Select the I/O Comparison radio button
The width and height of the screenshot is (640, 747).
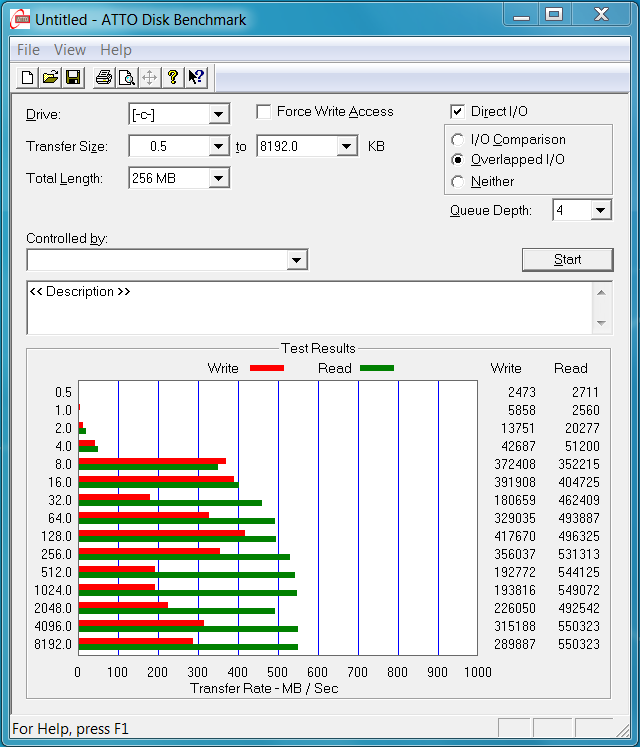pos(457,140)
